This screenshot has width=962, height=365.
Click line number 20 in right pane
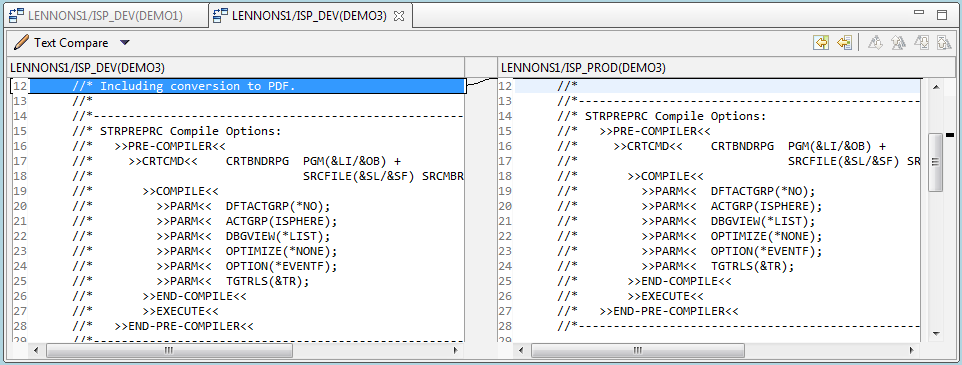tap(505, 206)
